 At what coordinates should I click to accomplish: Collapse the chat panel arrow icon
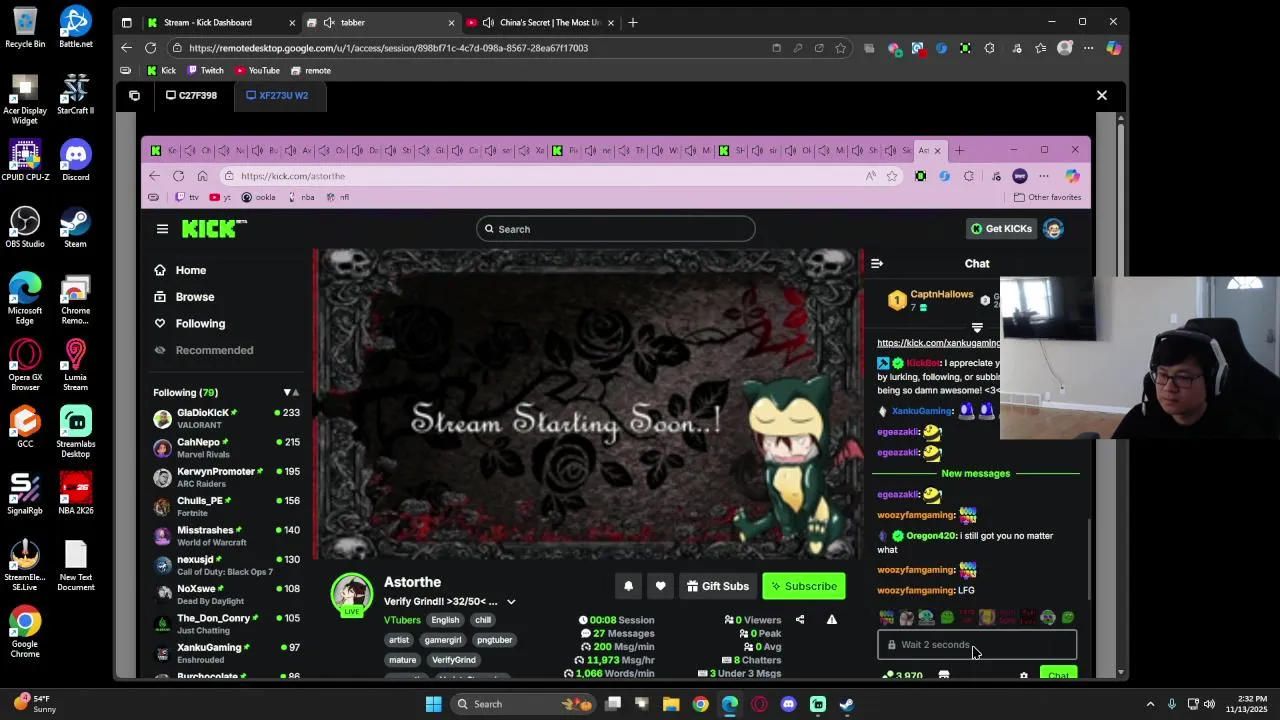pyautogui.click(x=877, y=264)
